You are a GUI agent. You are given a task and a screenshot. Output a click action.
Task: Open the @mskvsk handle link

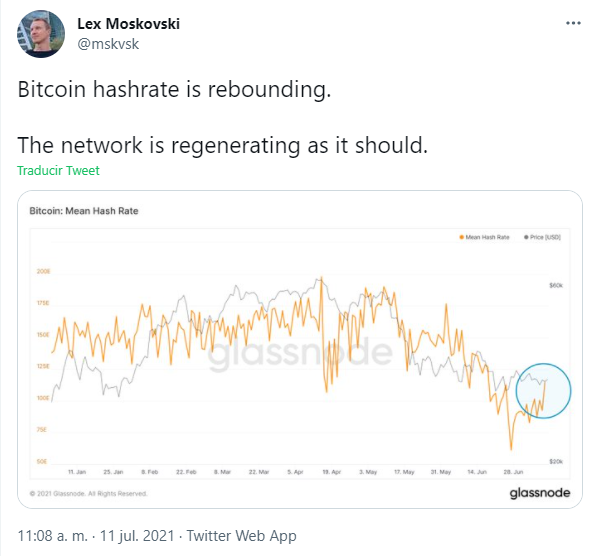click(108, 44)
